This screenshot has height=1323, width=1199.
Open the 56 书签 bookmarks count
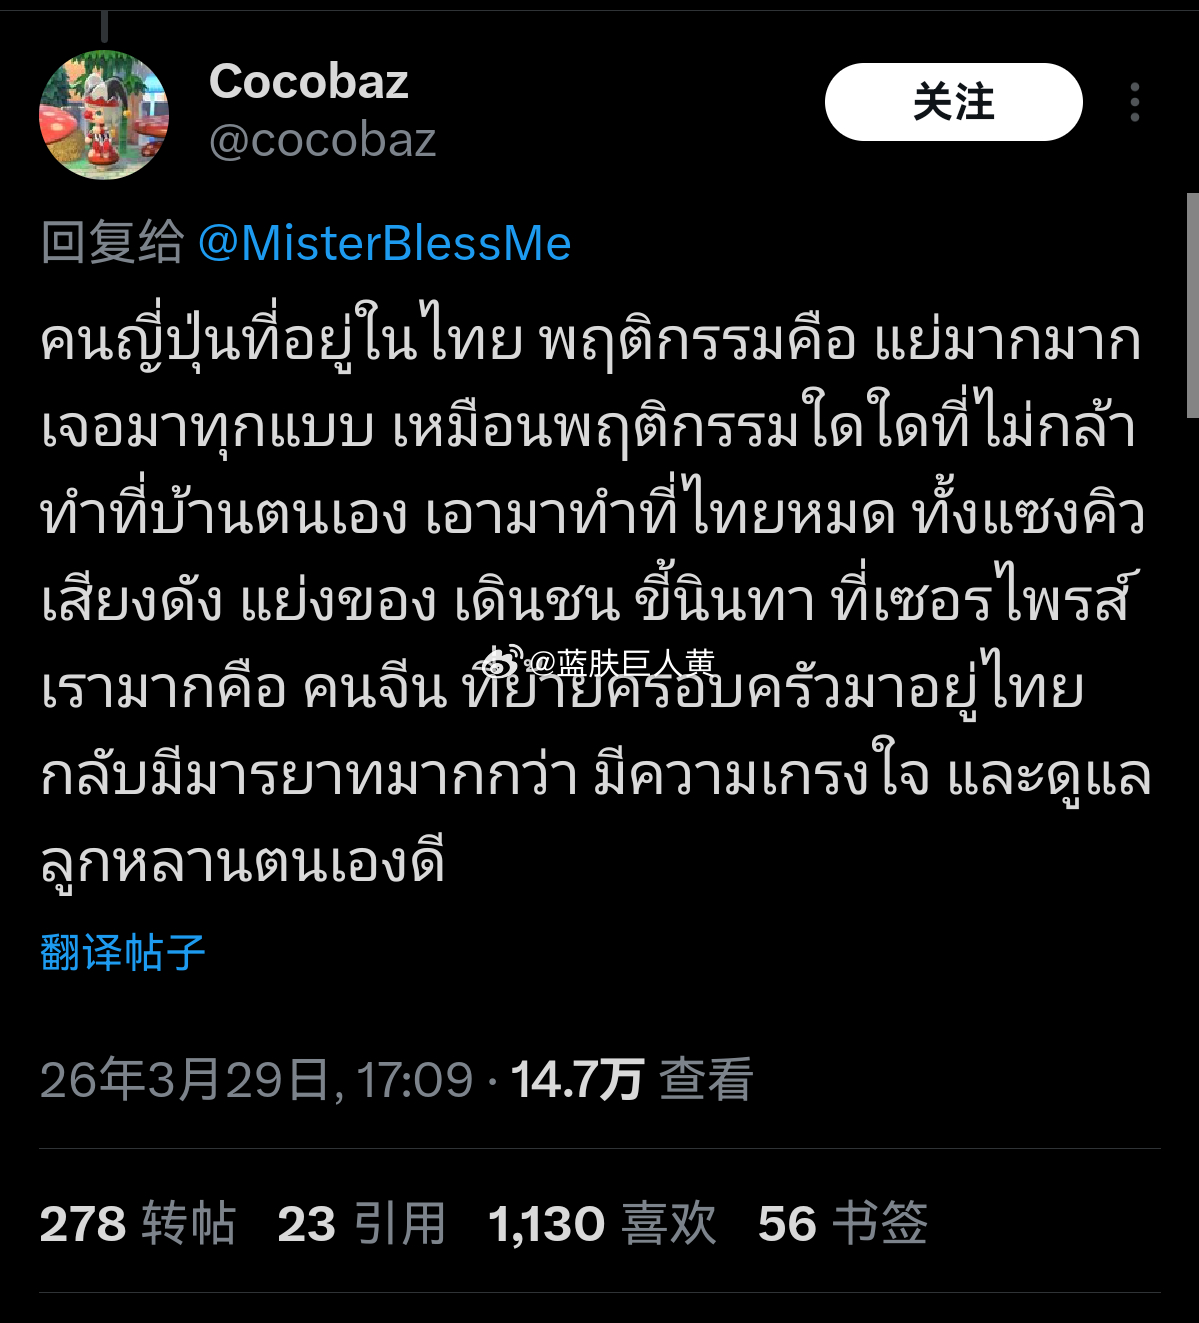pyautogui.click(x=842, y=1223)
